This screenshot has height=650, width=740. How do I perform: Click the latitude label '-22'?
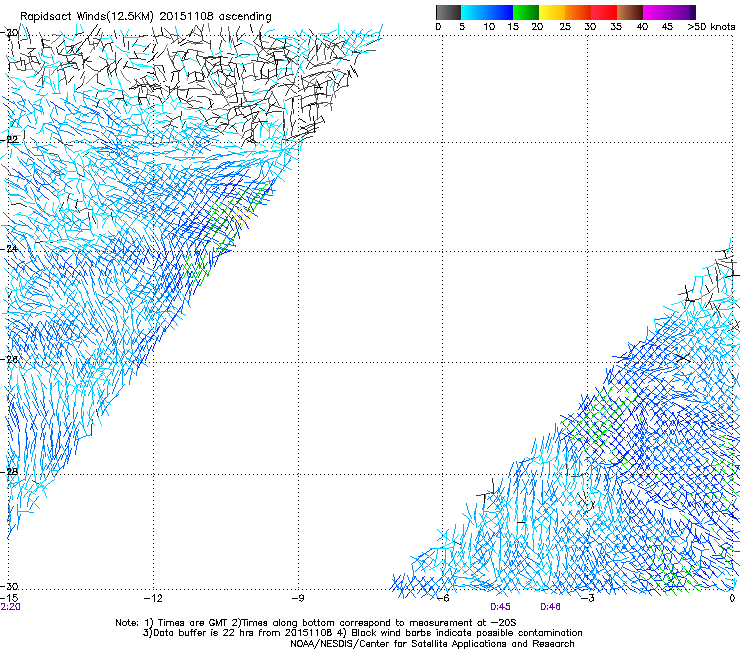(10, 140)
